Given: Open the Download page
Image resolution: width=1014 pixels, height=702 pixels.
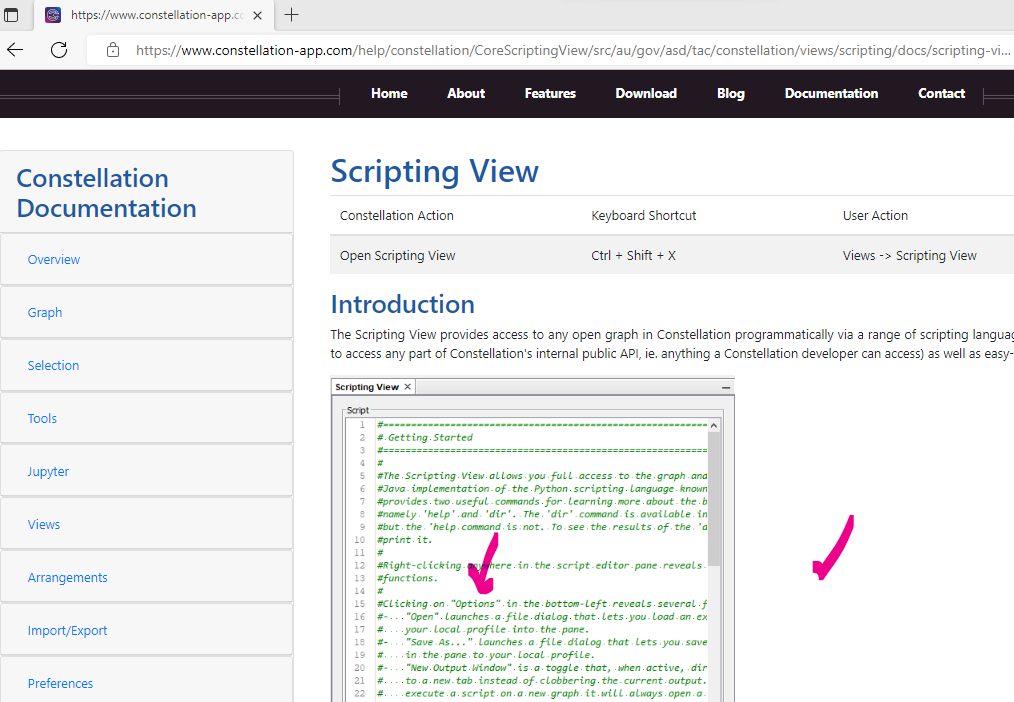Looking at the screenshot, I should (x=646, y=93).
